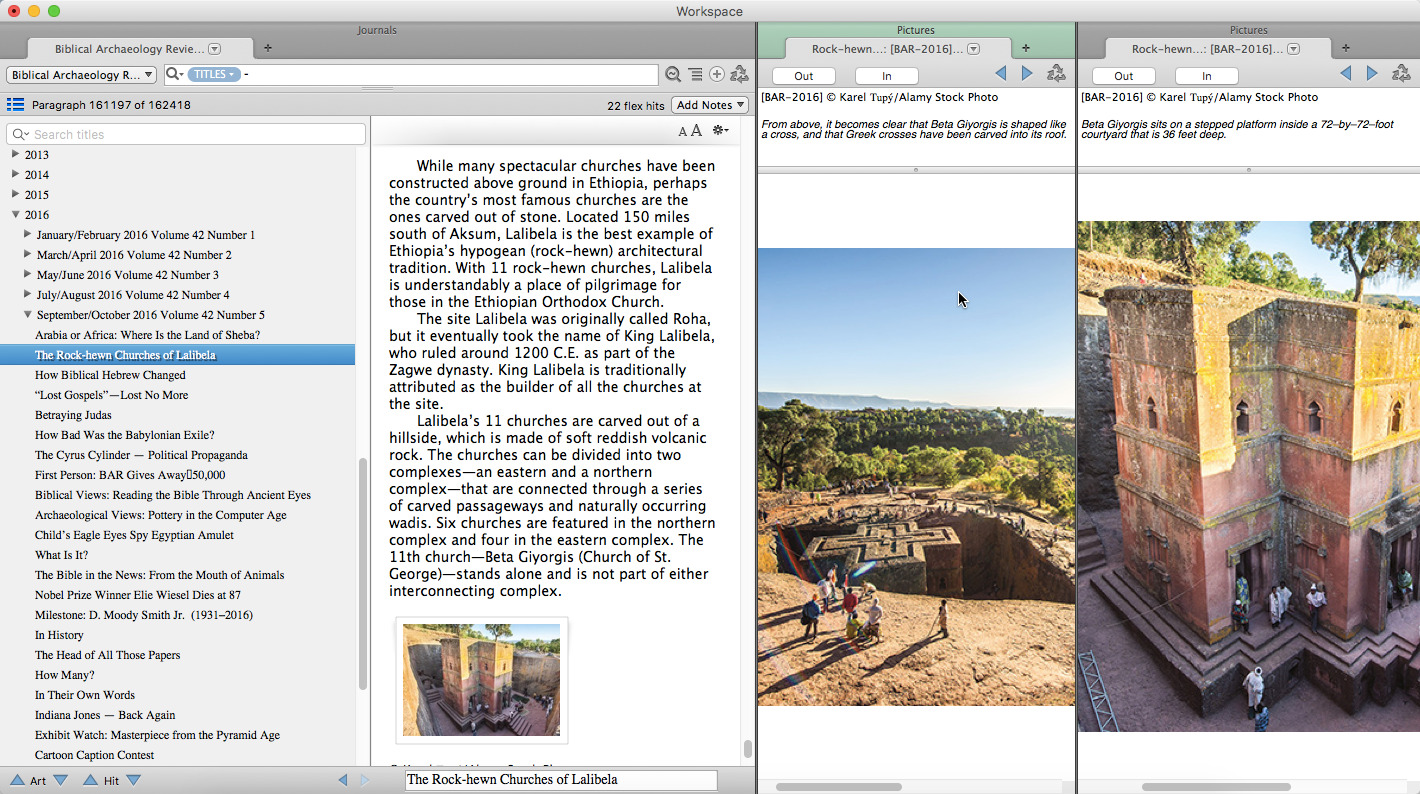This screenshot has width=1420, height=794.
Task: Click recycle icon in the right Pictures pane
Action: coord(1401,74)
